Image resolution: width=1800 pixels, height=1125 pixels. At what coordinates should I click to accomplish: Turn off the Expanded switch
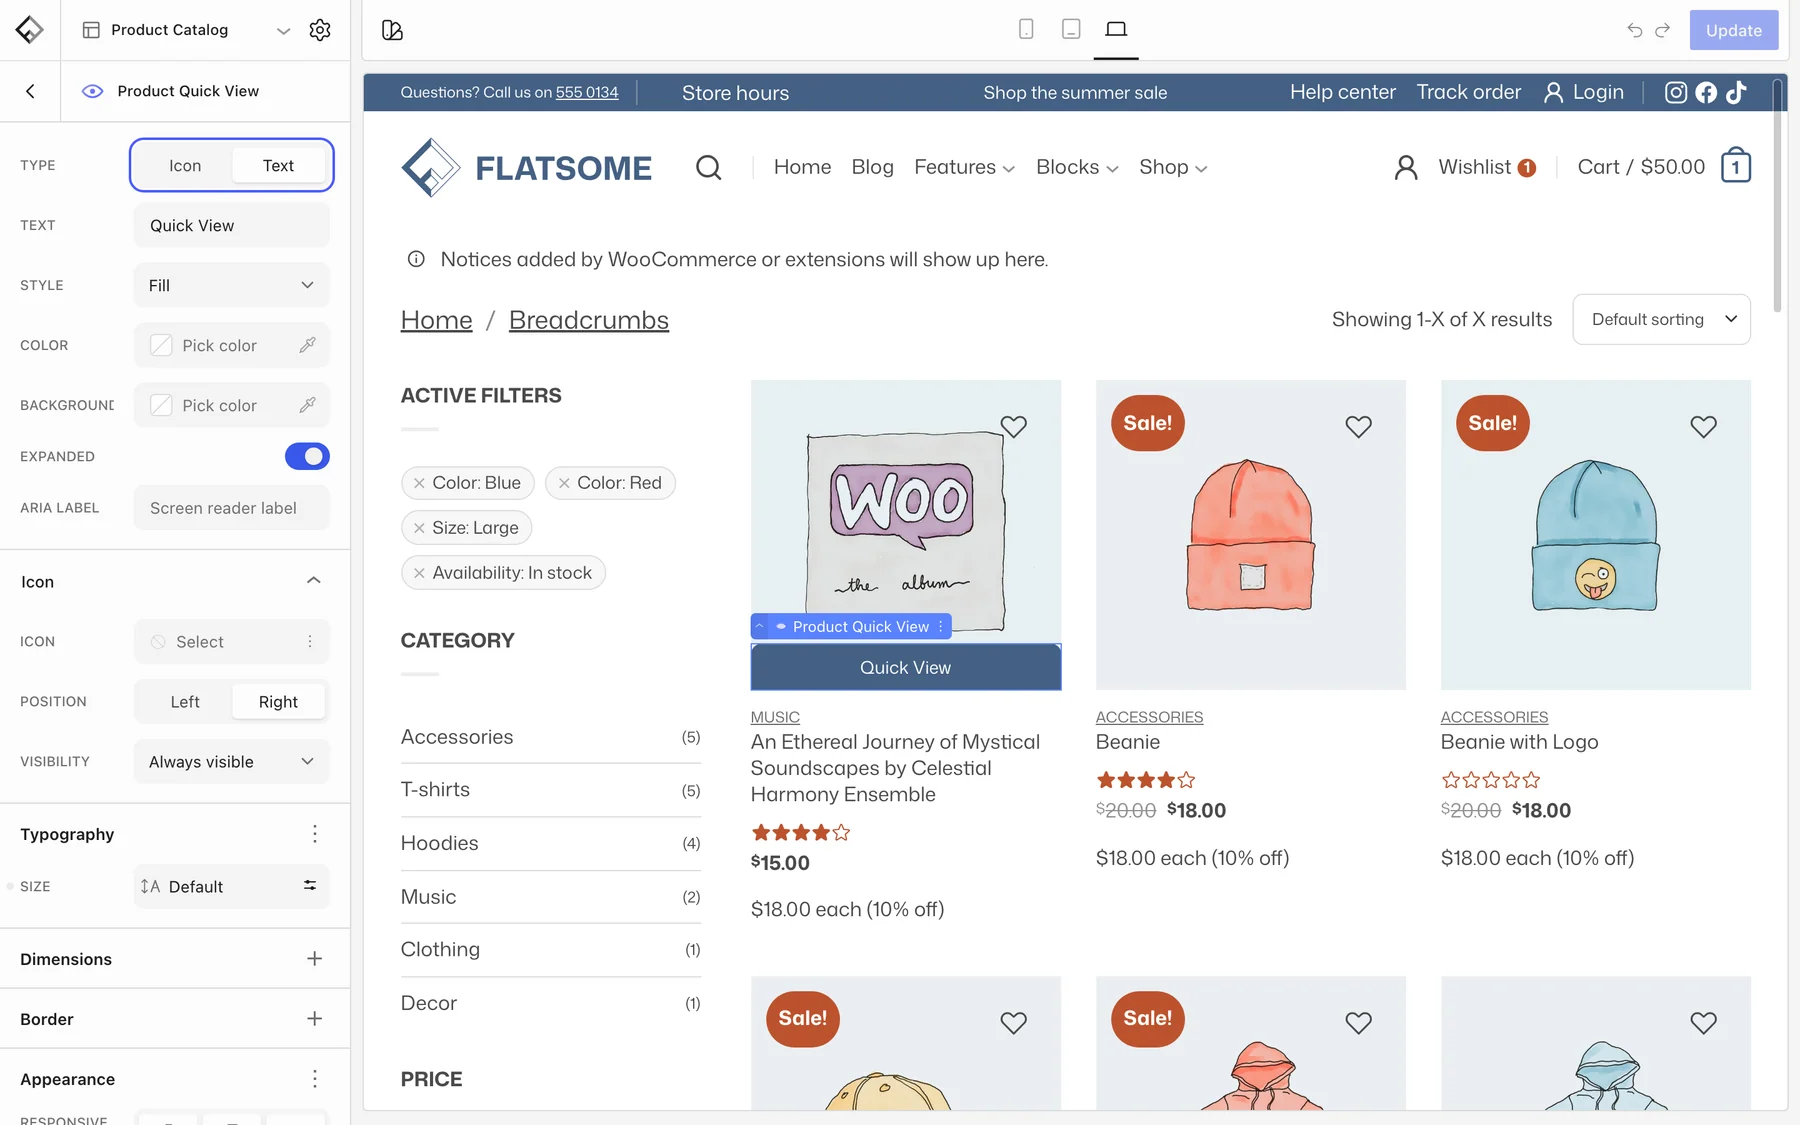[x=307, y=456]
